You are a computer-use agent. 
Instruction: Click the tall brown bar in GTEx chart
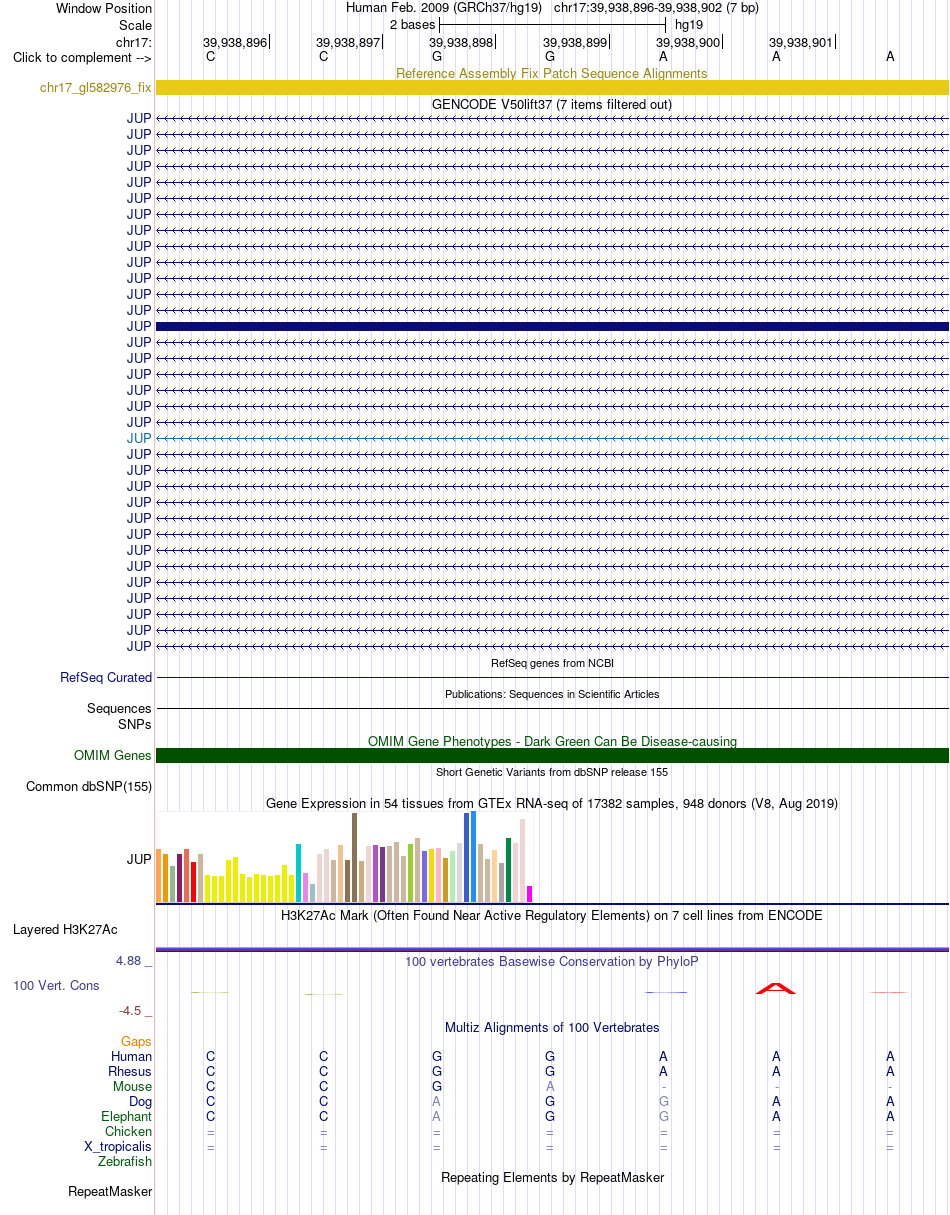point(355,857)
